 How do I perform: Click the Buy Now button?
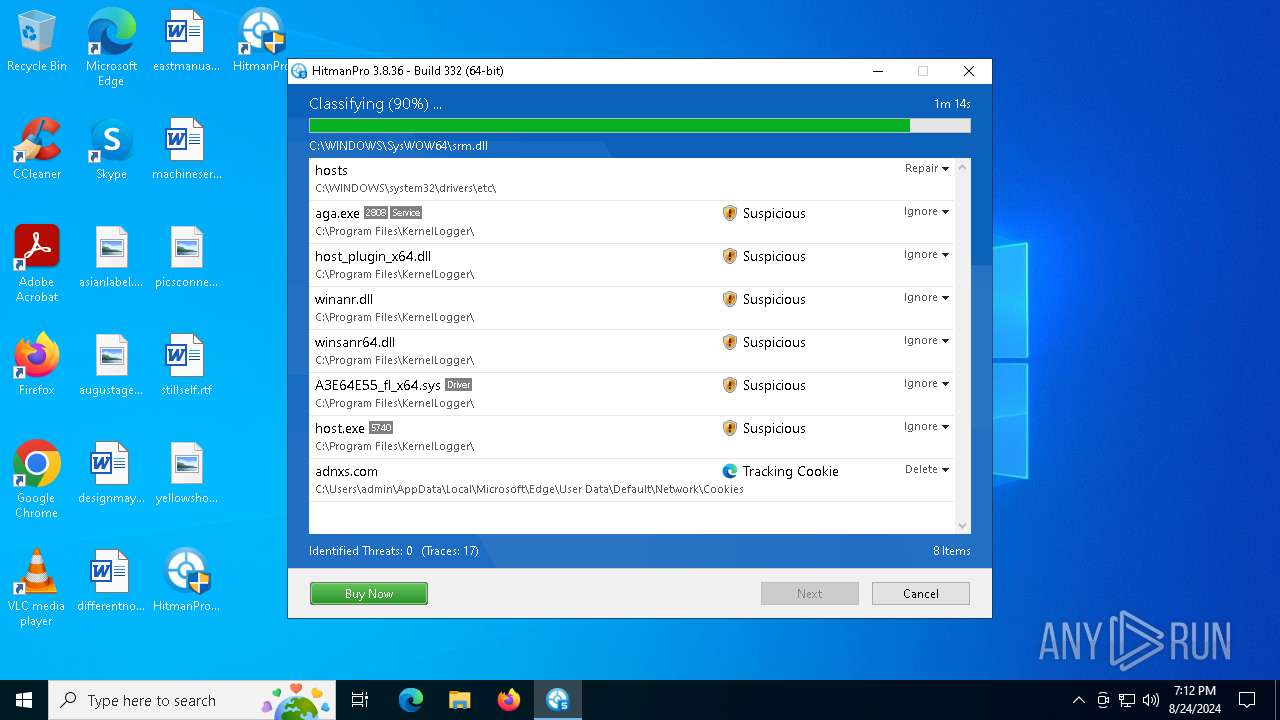(x=369, y=594)
